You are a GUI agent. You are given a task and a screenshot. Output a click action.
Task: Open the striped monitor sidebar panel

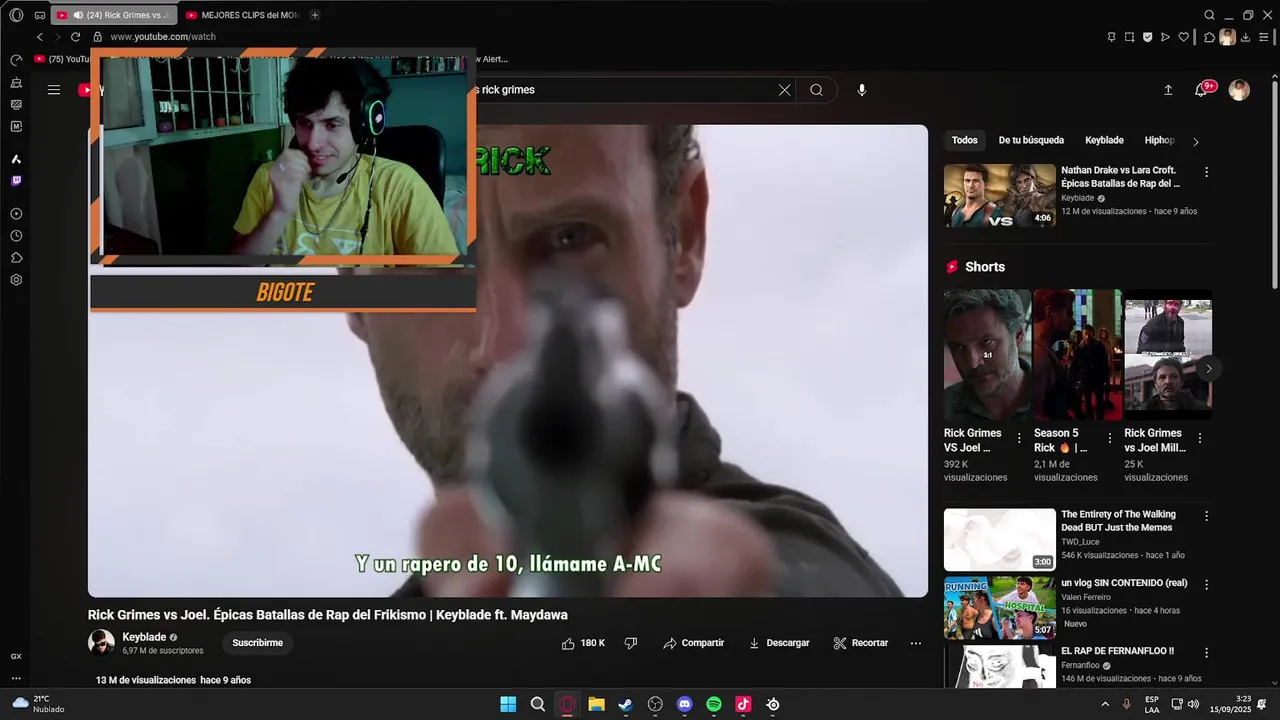(16, 104)
